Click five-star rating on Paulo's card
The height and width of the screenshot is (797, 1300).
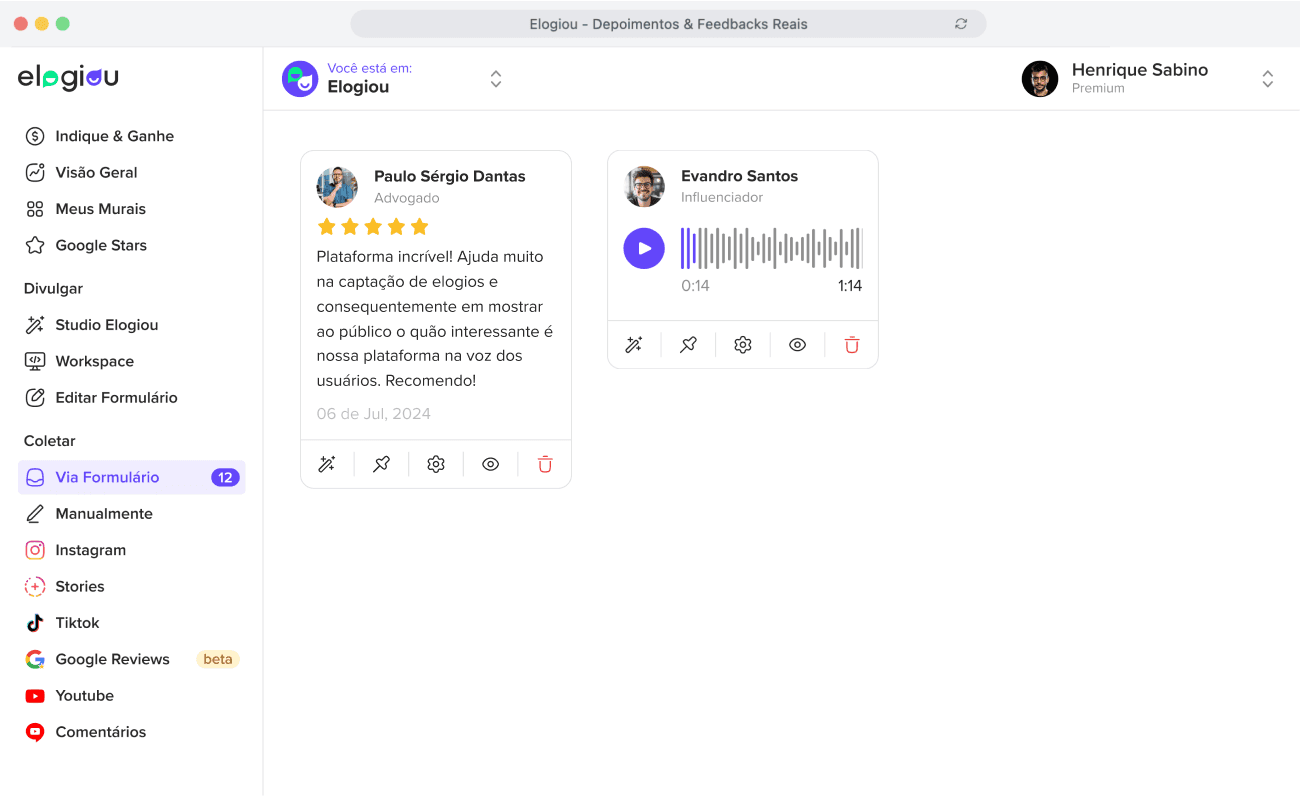[373, 226]
